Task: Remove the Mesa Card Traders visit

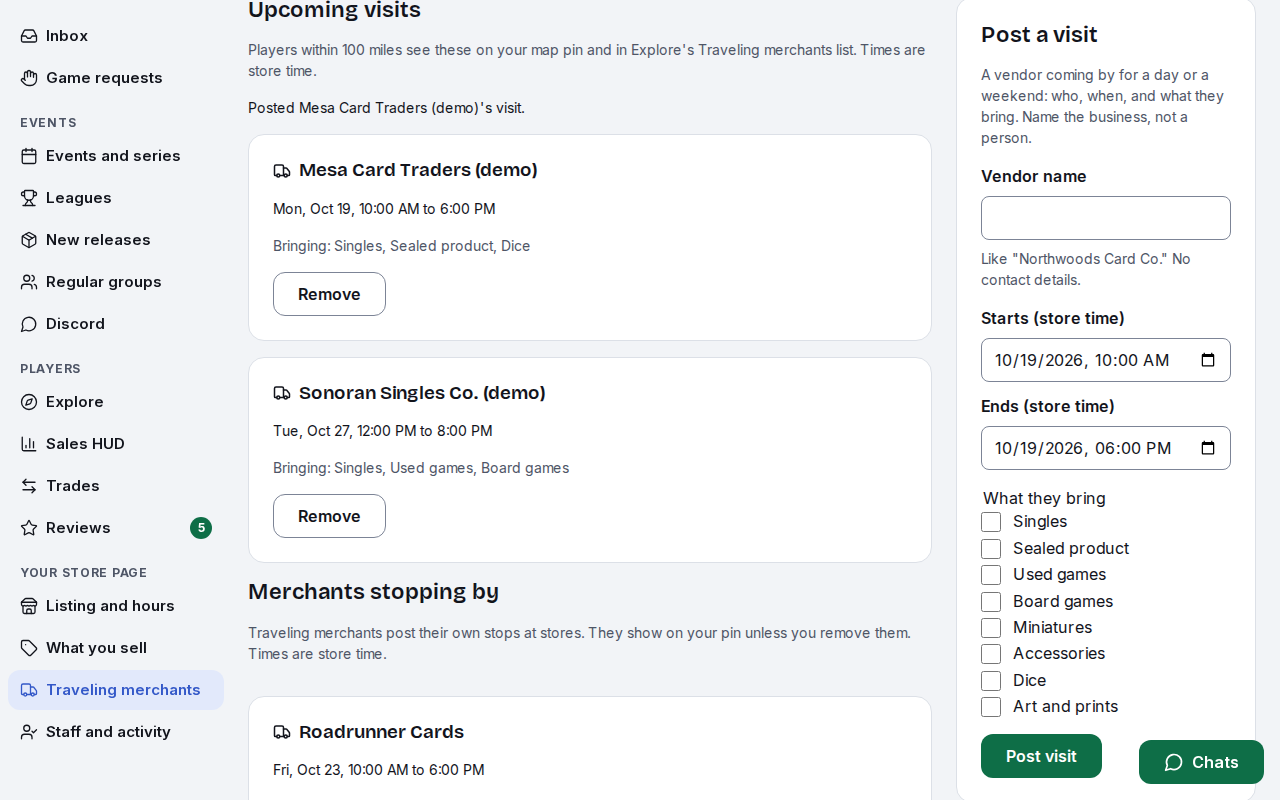Action: (x=329, y=294)
